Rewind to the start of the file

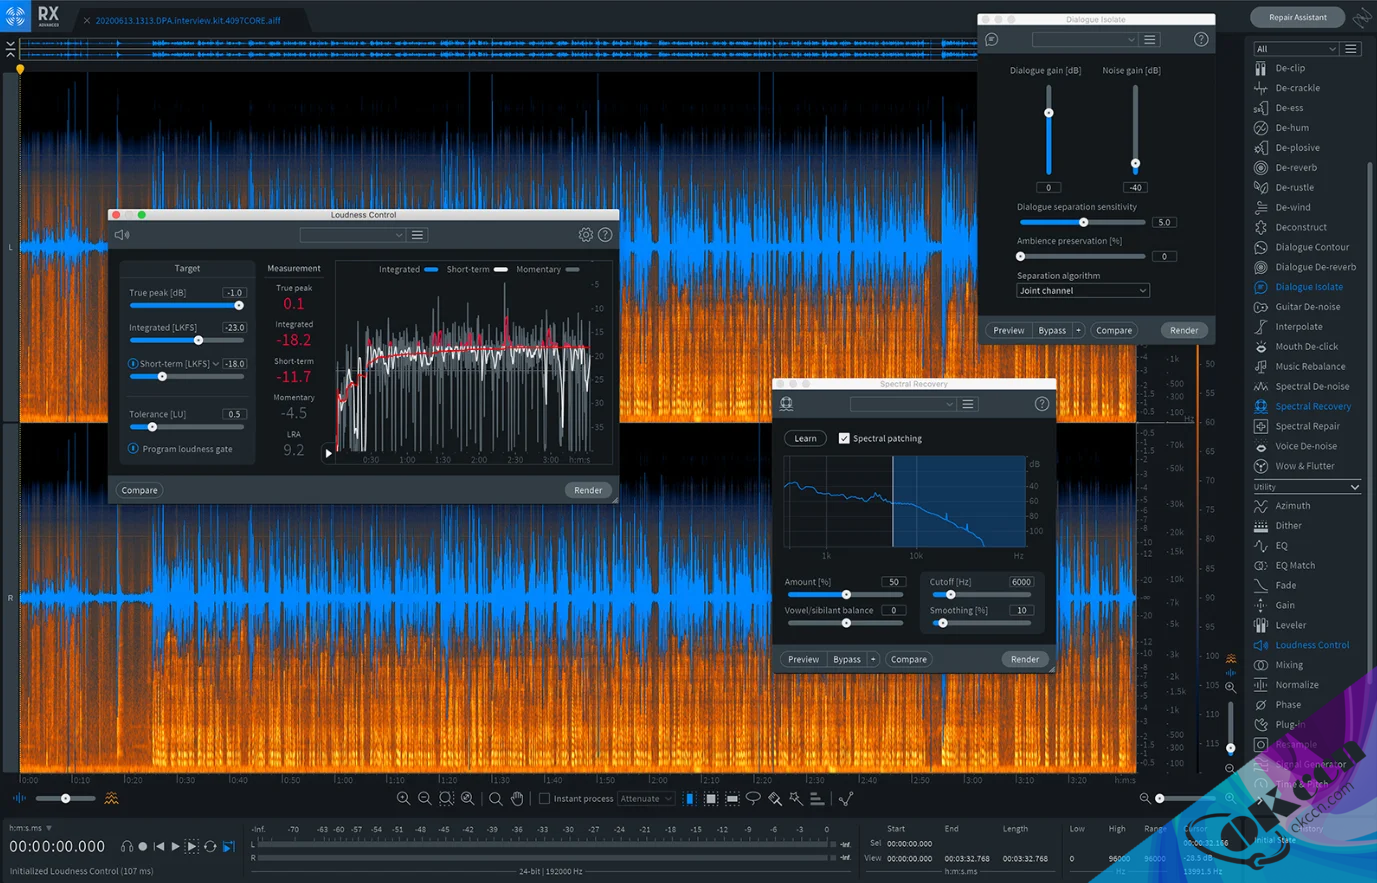(159, 847)
